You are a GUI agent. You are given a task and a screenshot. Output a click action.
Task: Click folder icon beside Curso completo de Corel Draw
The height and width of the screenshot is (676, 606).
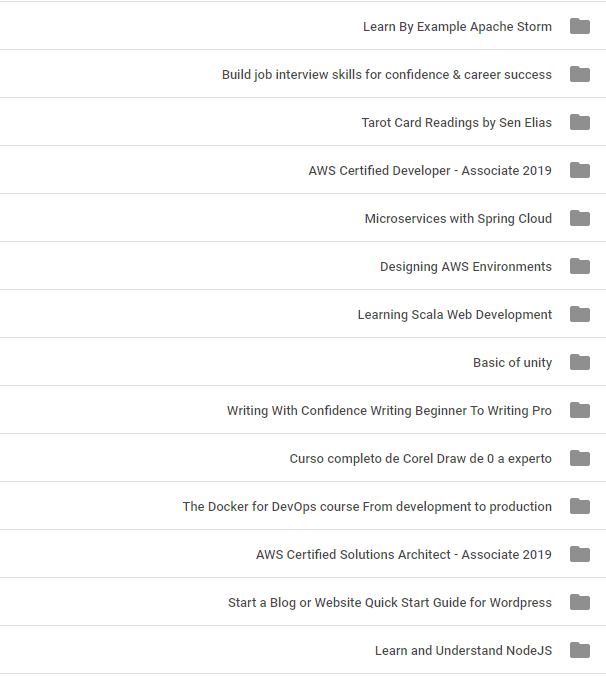pyautogui.click(x=580, y=458)
